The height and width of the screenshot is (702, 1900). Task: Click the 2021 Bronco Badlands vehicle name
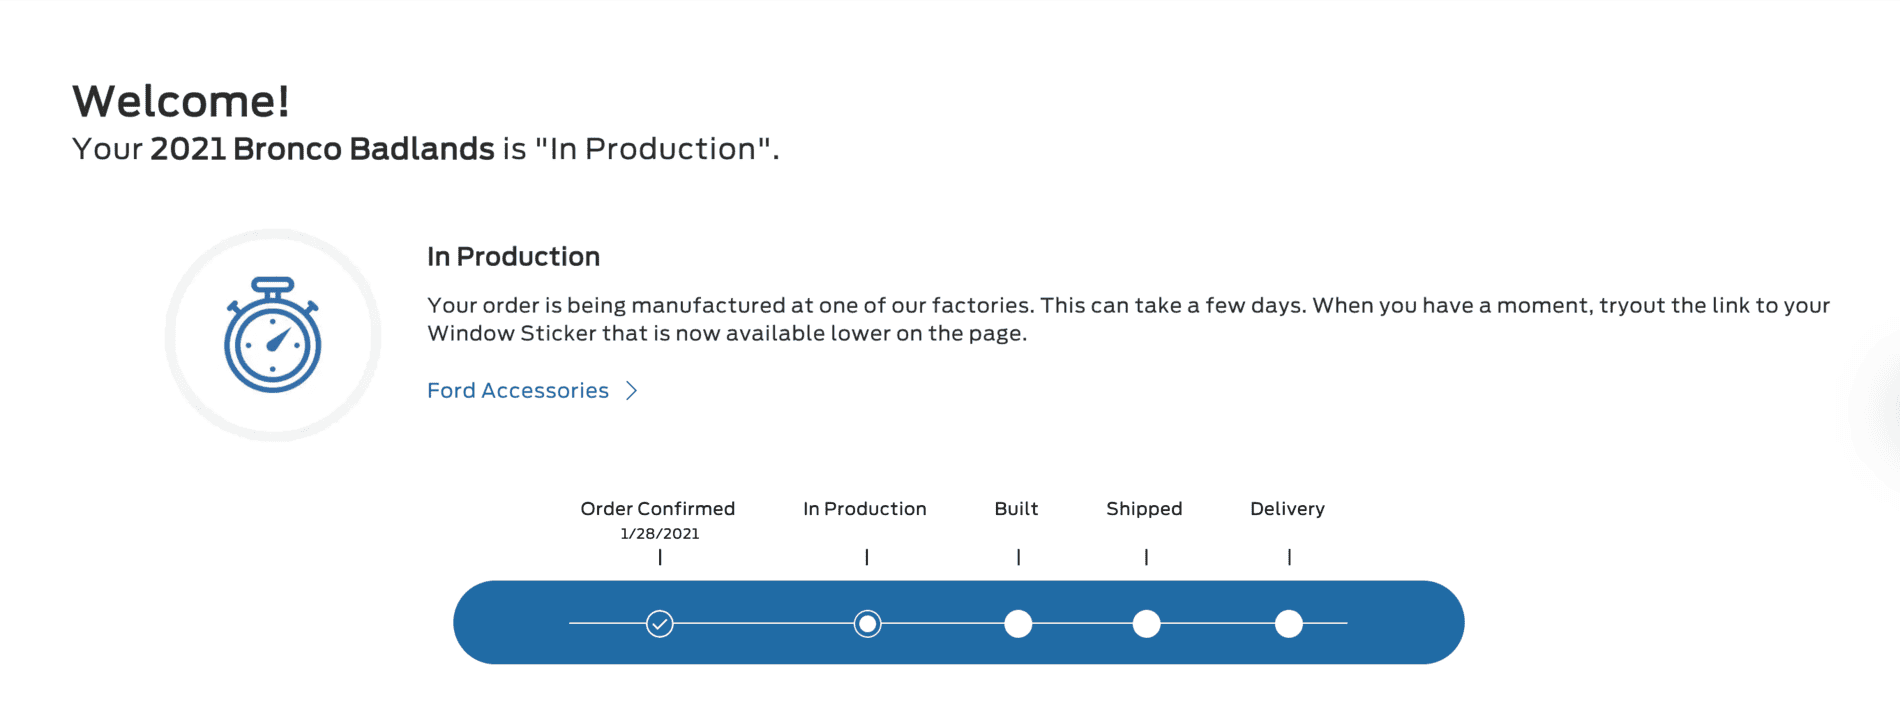(322, 149)
